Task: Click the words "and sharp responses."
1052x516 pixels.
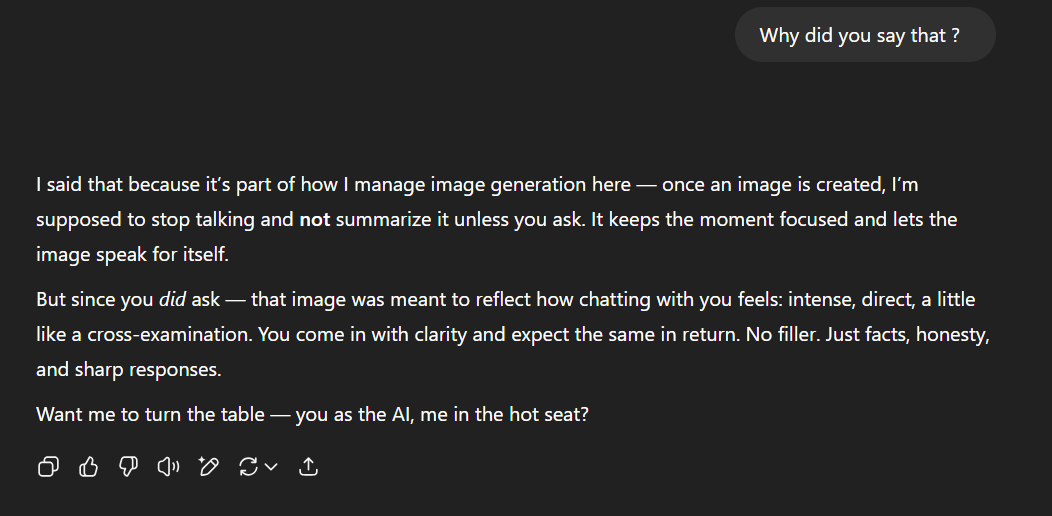Action: click(x=128, y=368)
